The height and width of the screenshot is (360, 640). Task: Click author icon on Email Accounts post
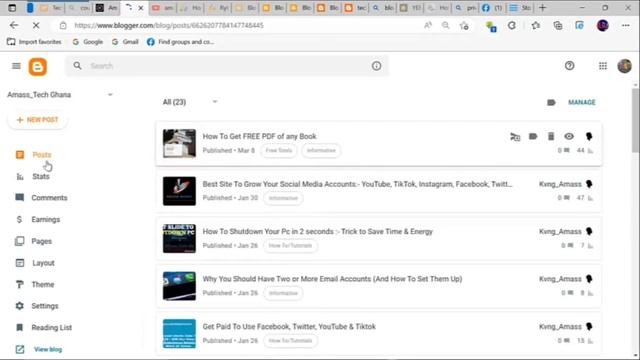tap(589, 279)
